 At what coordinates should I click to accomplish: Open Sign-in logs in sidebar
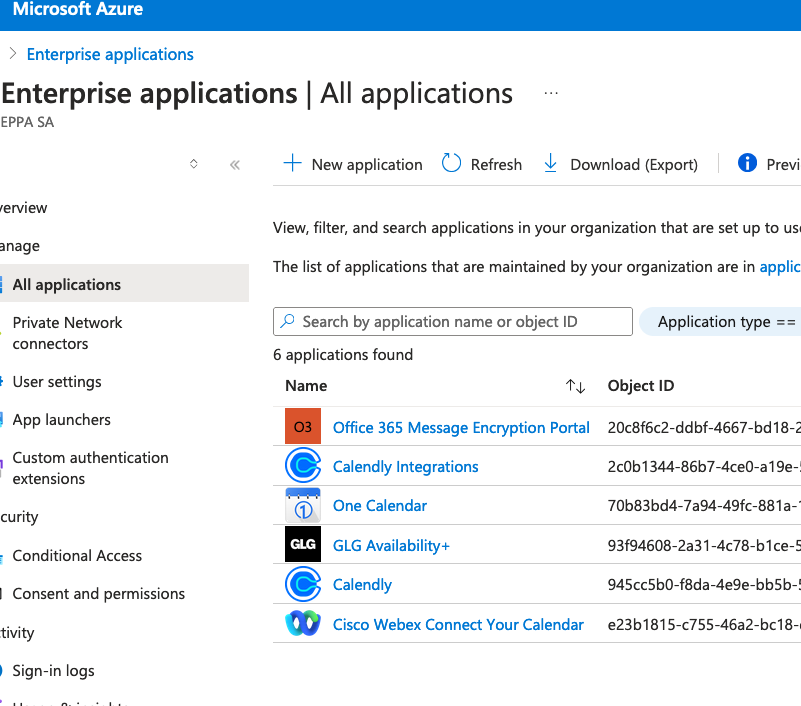54,671
